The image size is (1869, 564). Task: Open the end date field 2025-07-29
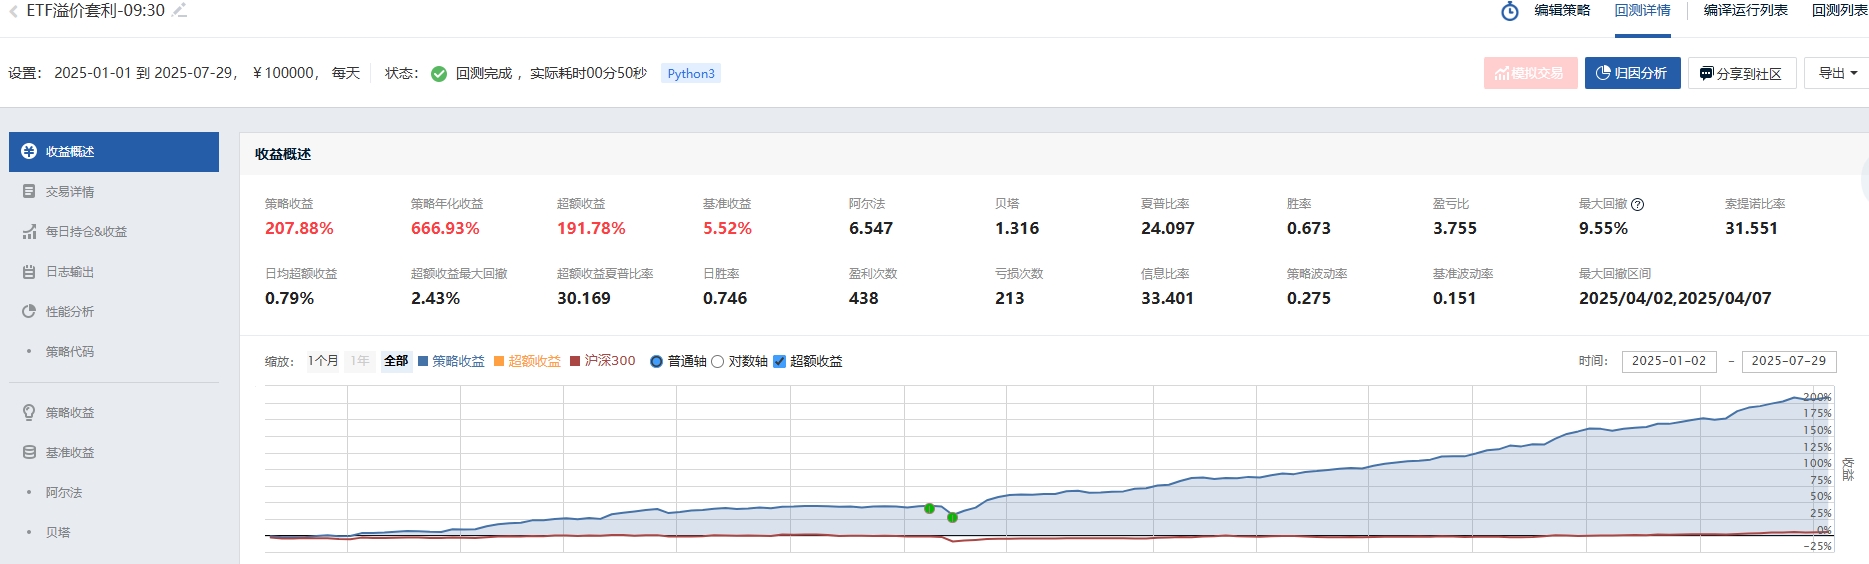(x=1788, y=361)
